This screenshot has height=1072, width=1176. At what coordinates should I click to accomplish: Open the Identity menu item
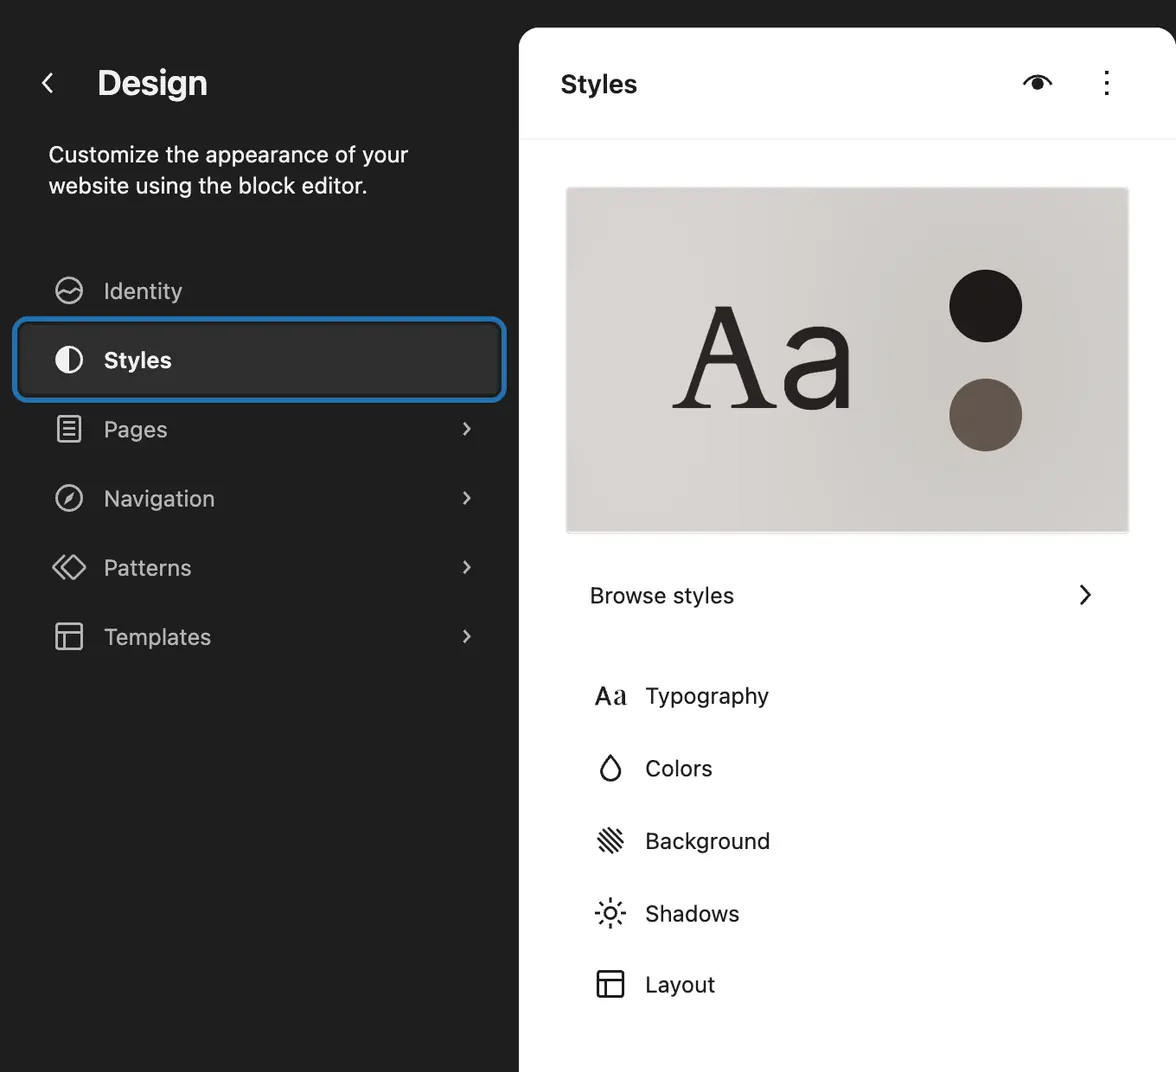coord(260,290)
